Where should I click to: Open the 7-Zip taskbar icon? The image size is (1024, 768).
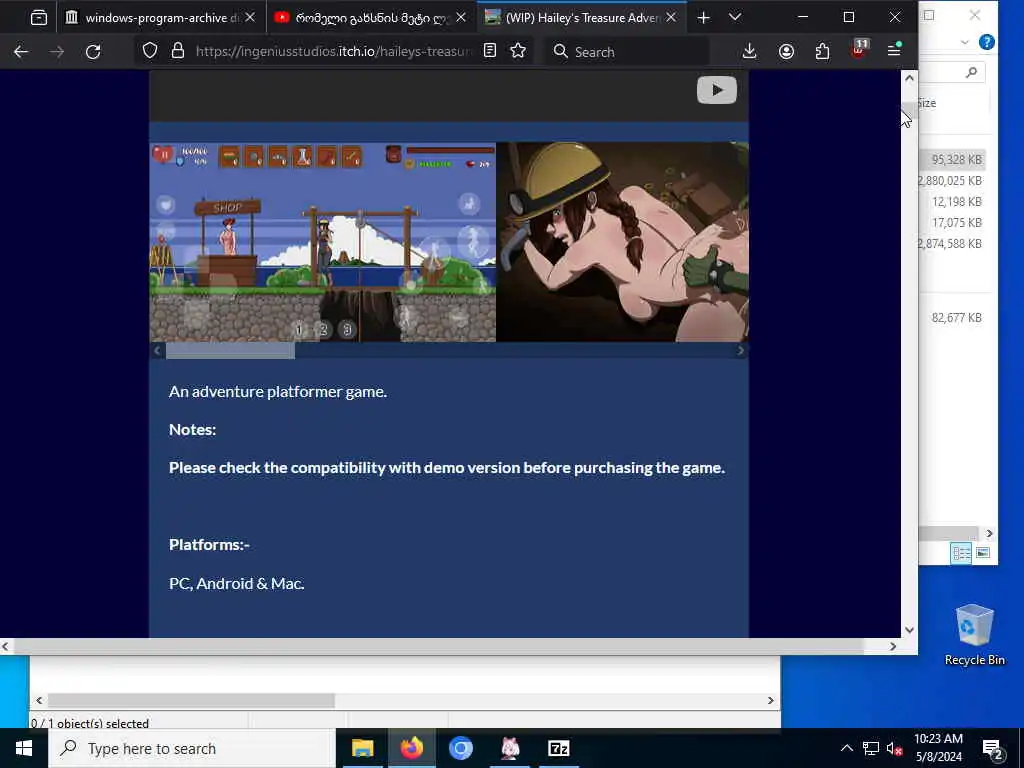[x=558, y=748]
